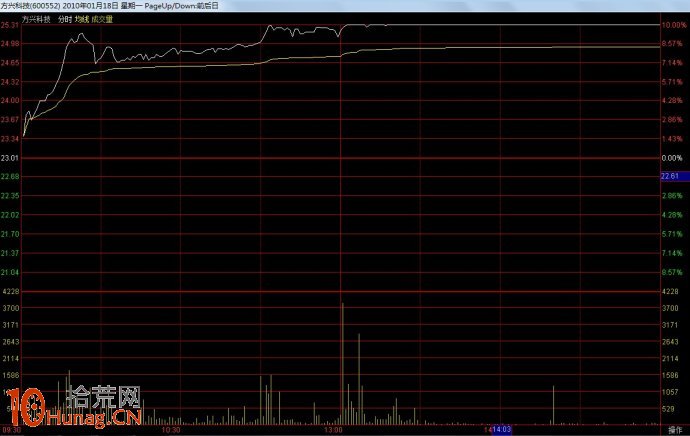Click the 25.31 price axis label
This screenshot has height=436, width=690.
click(x=10, y=25)
